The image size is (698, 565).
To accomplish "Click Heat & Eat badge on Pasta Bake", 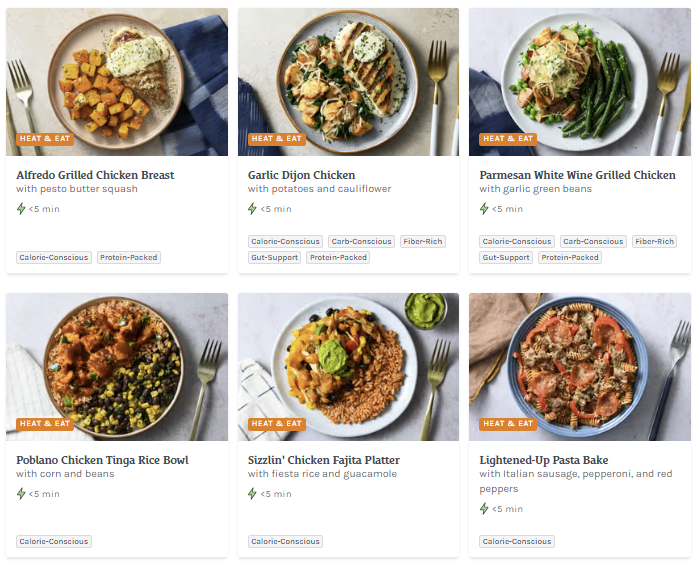I will click(508, 424).
